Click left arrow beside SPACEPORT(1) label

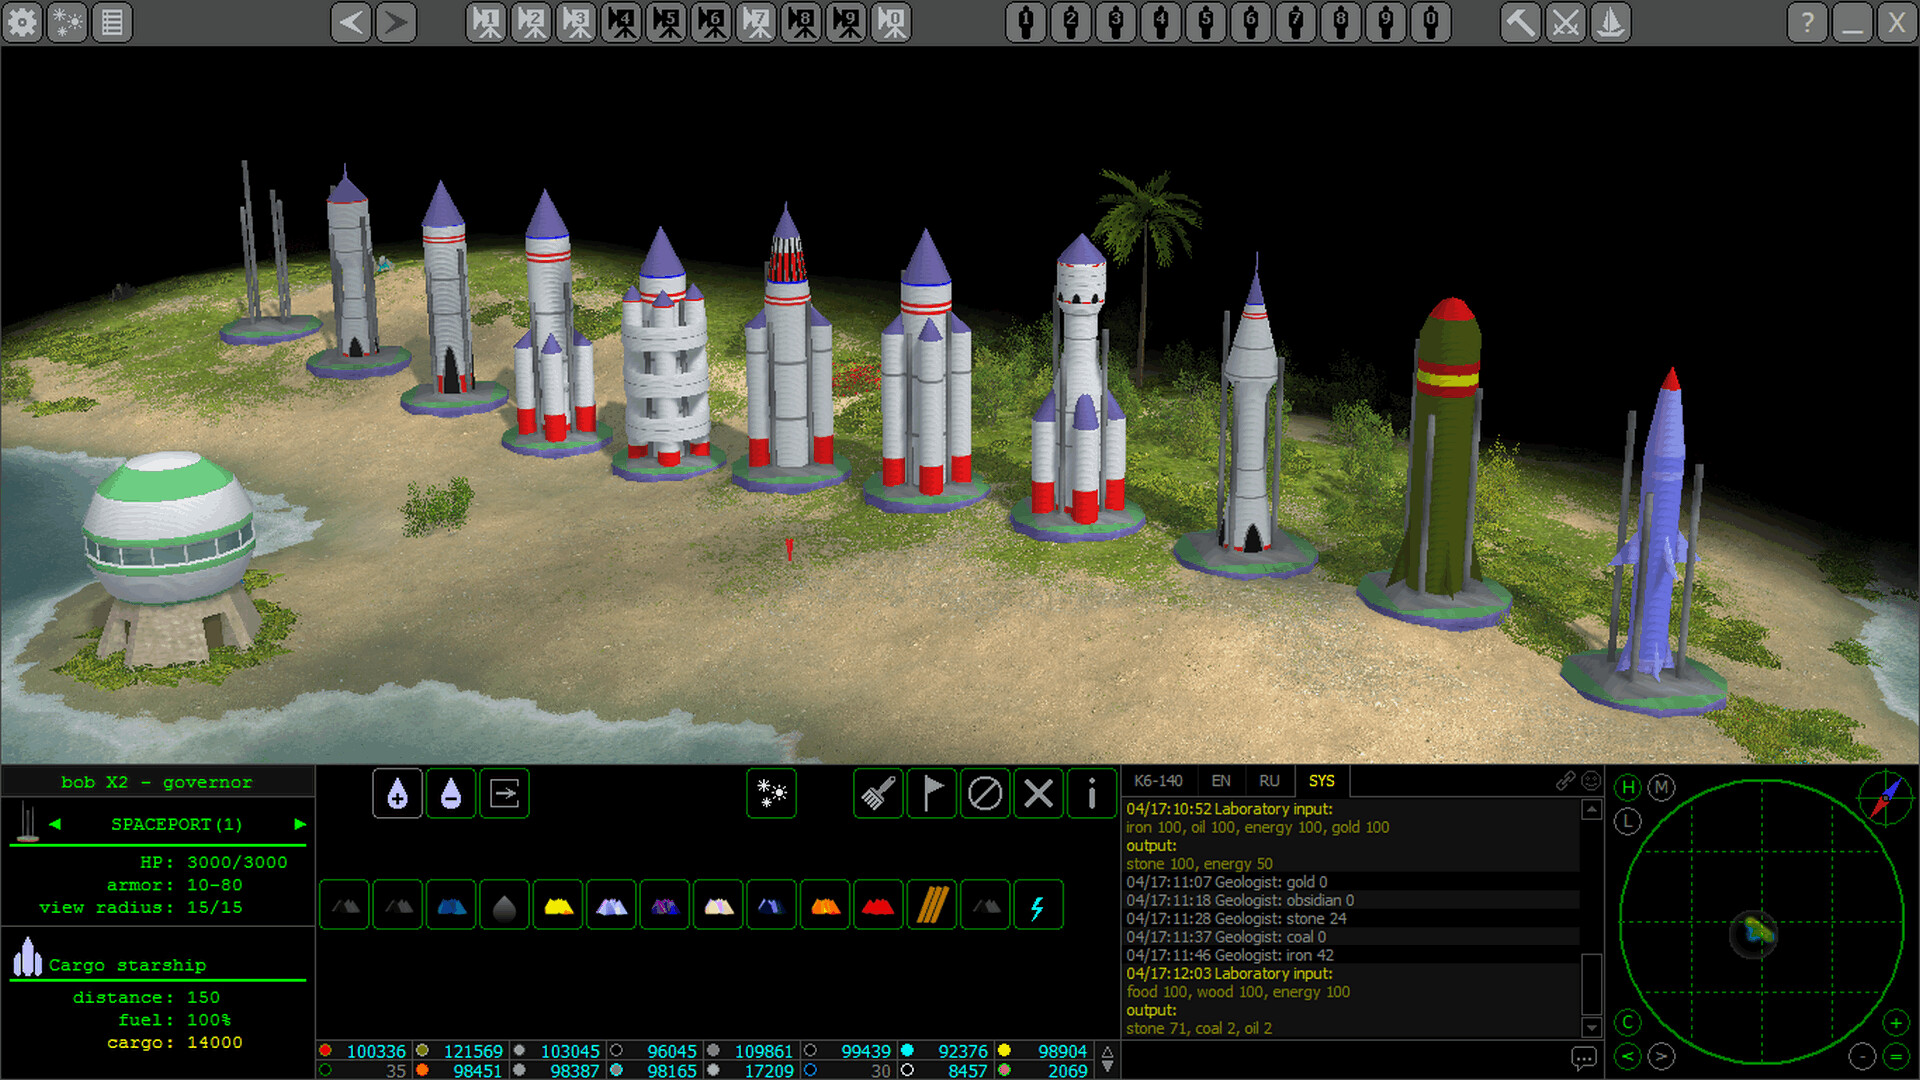pyautogui.click(x=55, y=824)
